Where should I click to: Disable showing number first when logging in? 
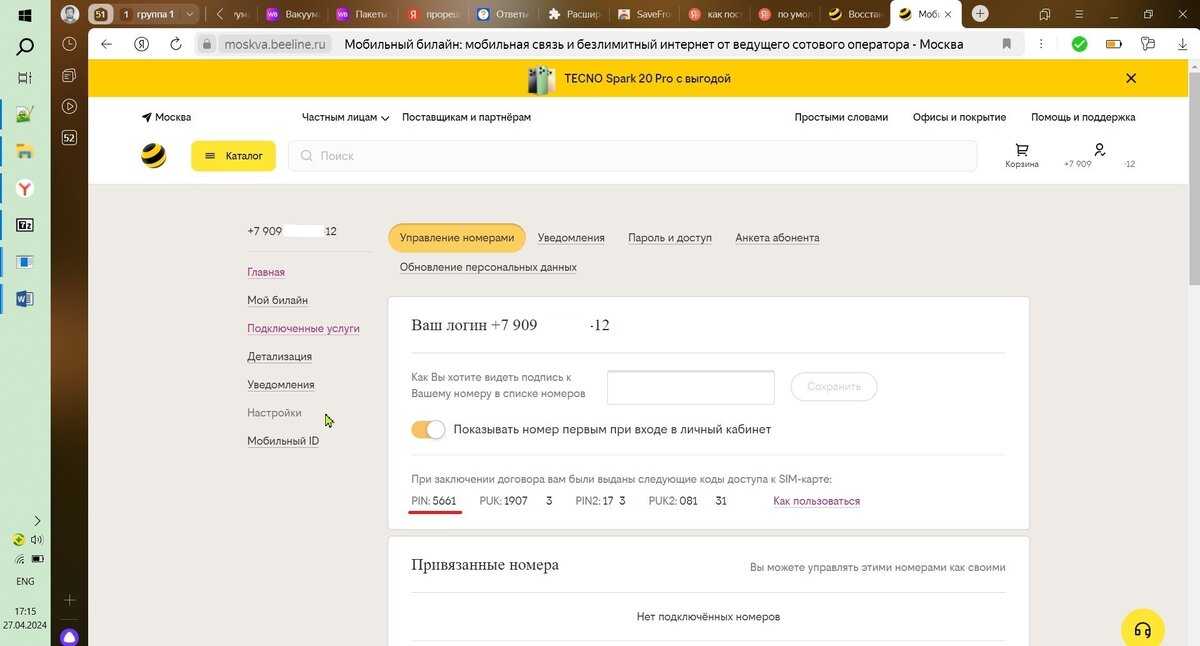click(x=428, y=428)
